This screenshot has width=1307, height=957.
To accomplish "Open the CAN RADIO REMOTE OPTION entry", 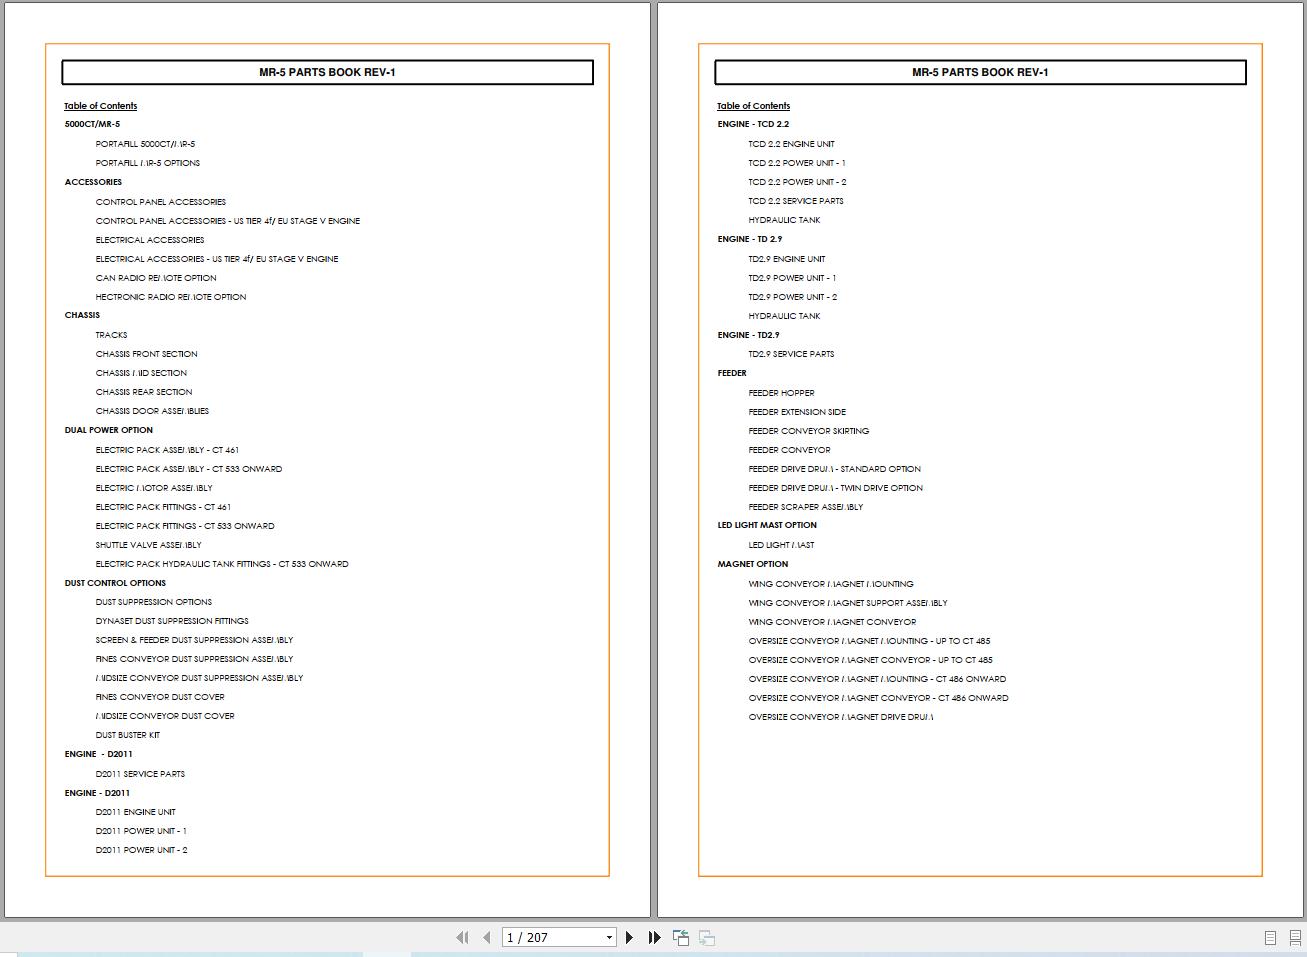I will click(x=156, y=278).
